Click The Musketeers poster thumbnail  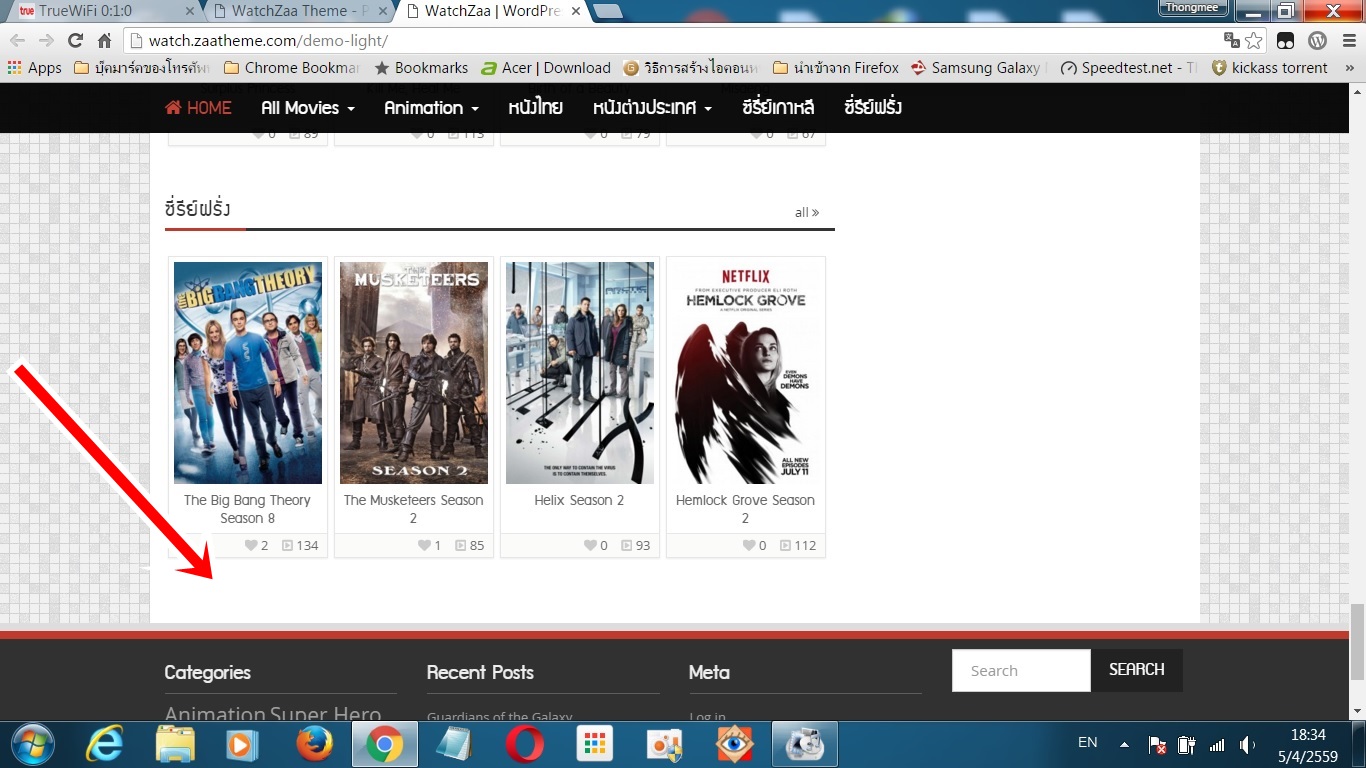point(414,373)
